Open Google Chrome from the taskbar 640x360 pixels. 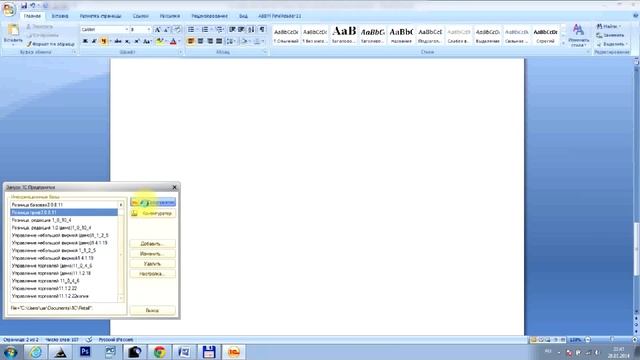coord(160,351)
